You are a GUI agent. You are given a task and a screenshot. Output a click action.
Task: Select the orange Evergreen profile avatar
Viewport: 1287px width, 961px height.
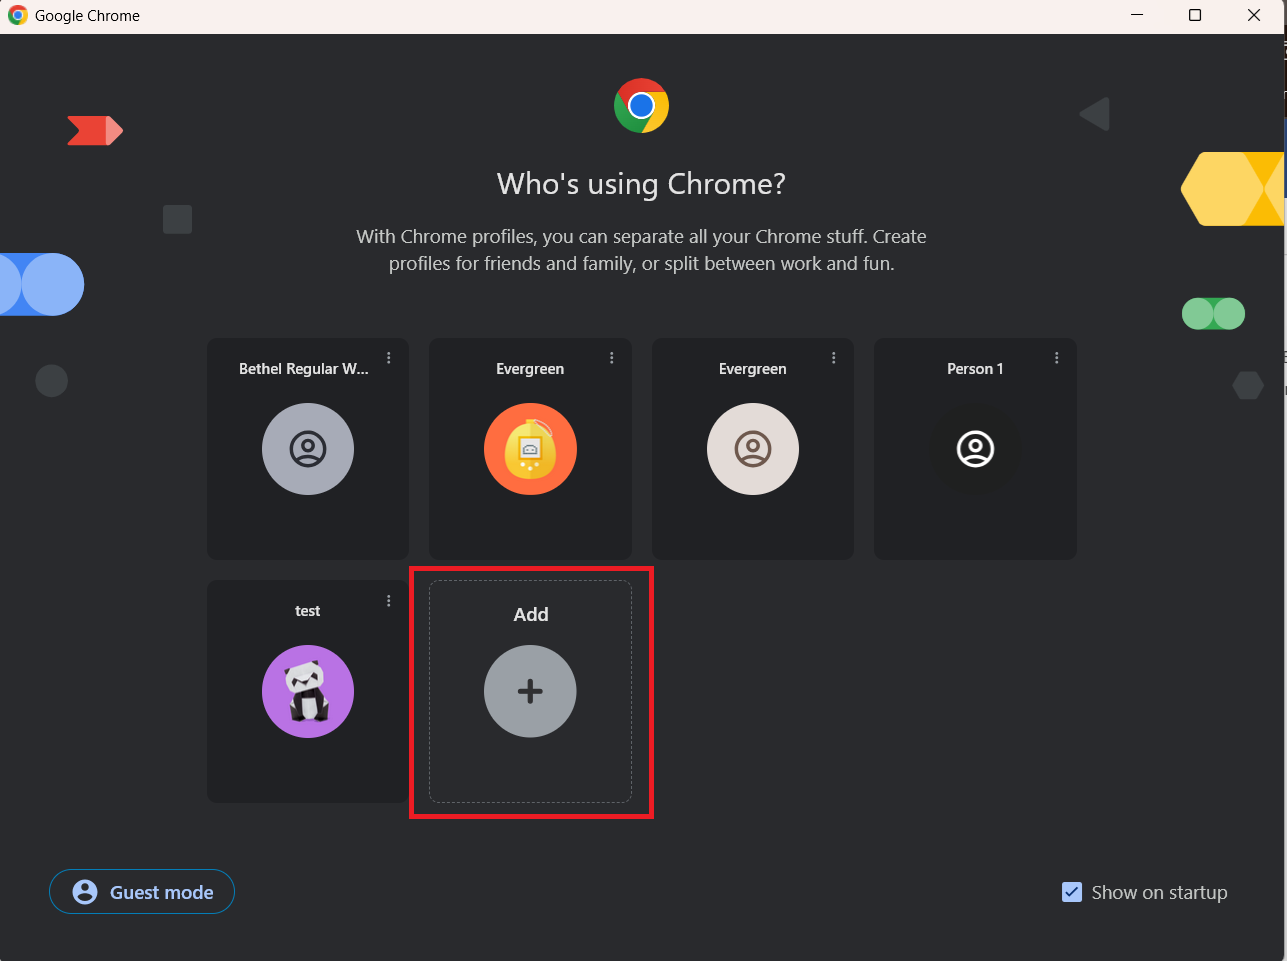tap(530, 449)
